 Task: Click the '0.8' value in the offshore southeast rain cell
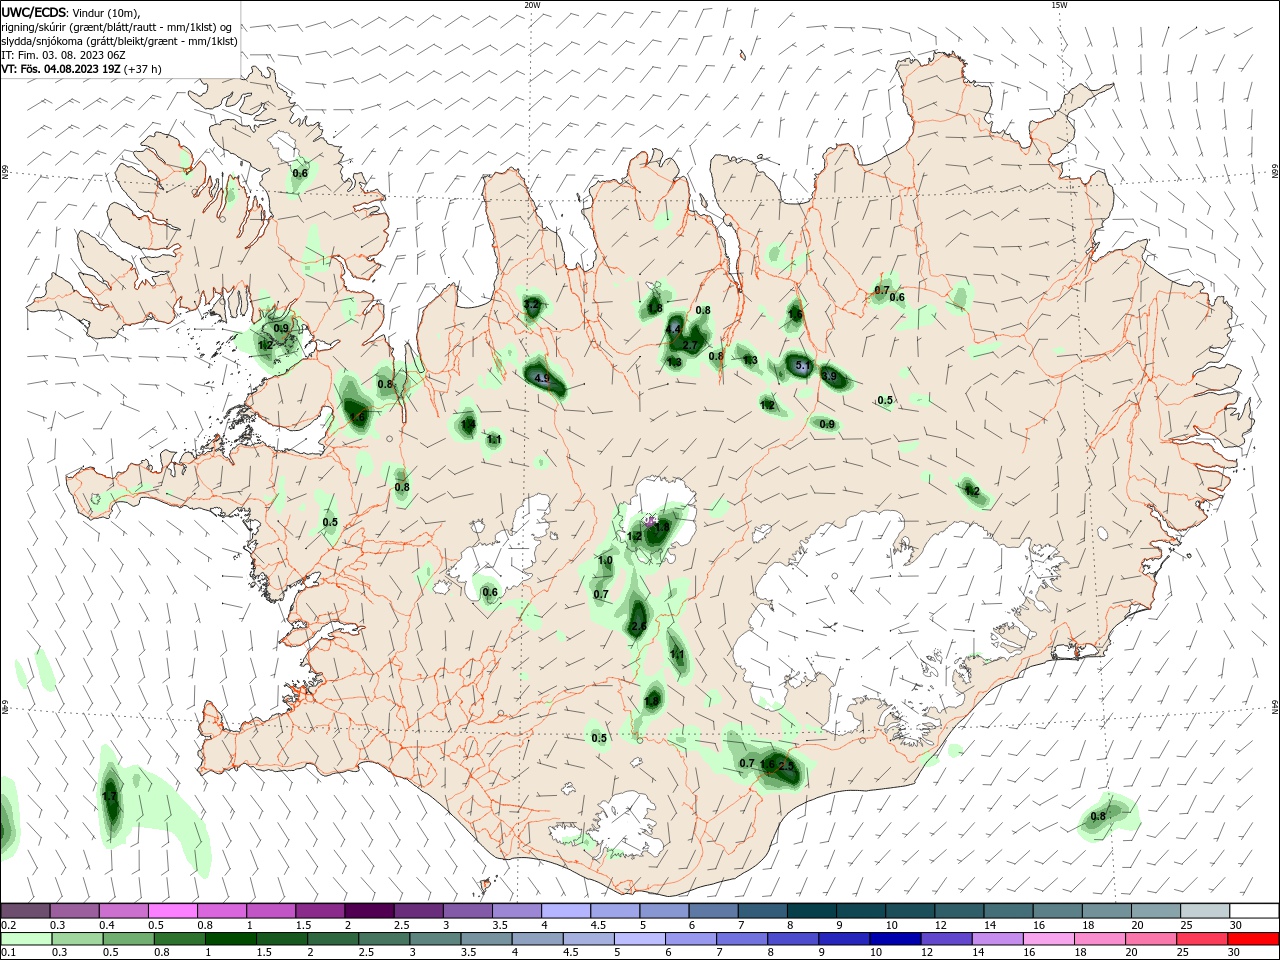pos(1098,816)
